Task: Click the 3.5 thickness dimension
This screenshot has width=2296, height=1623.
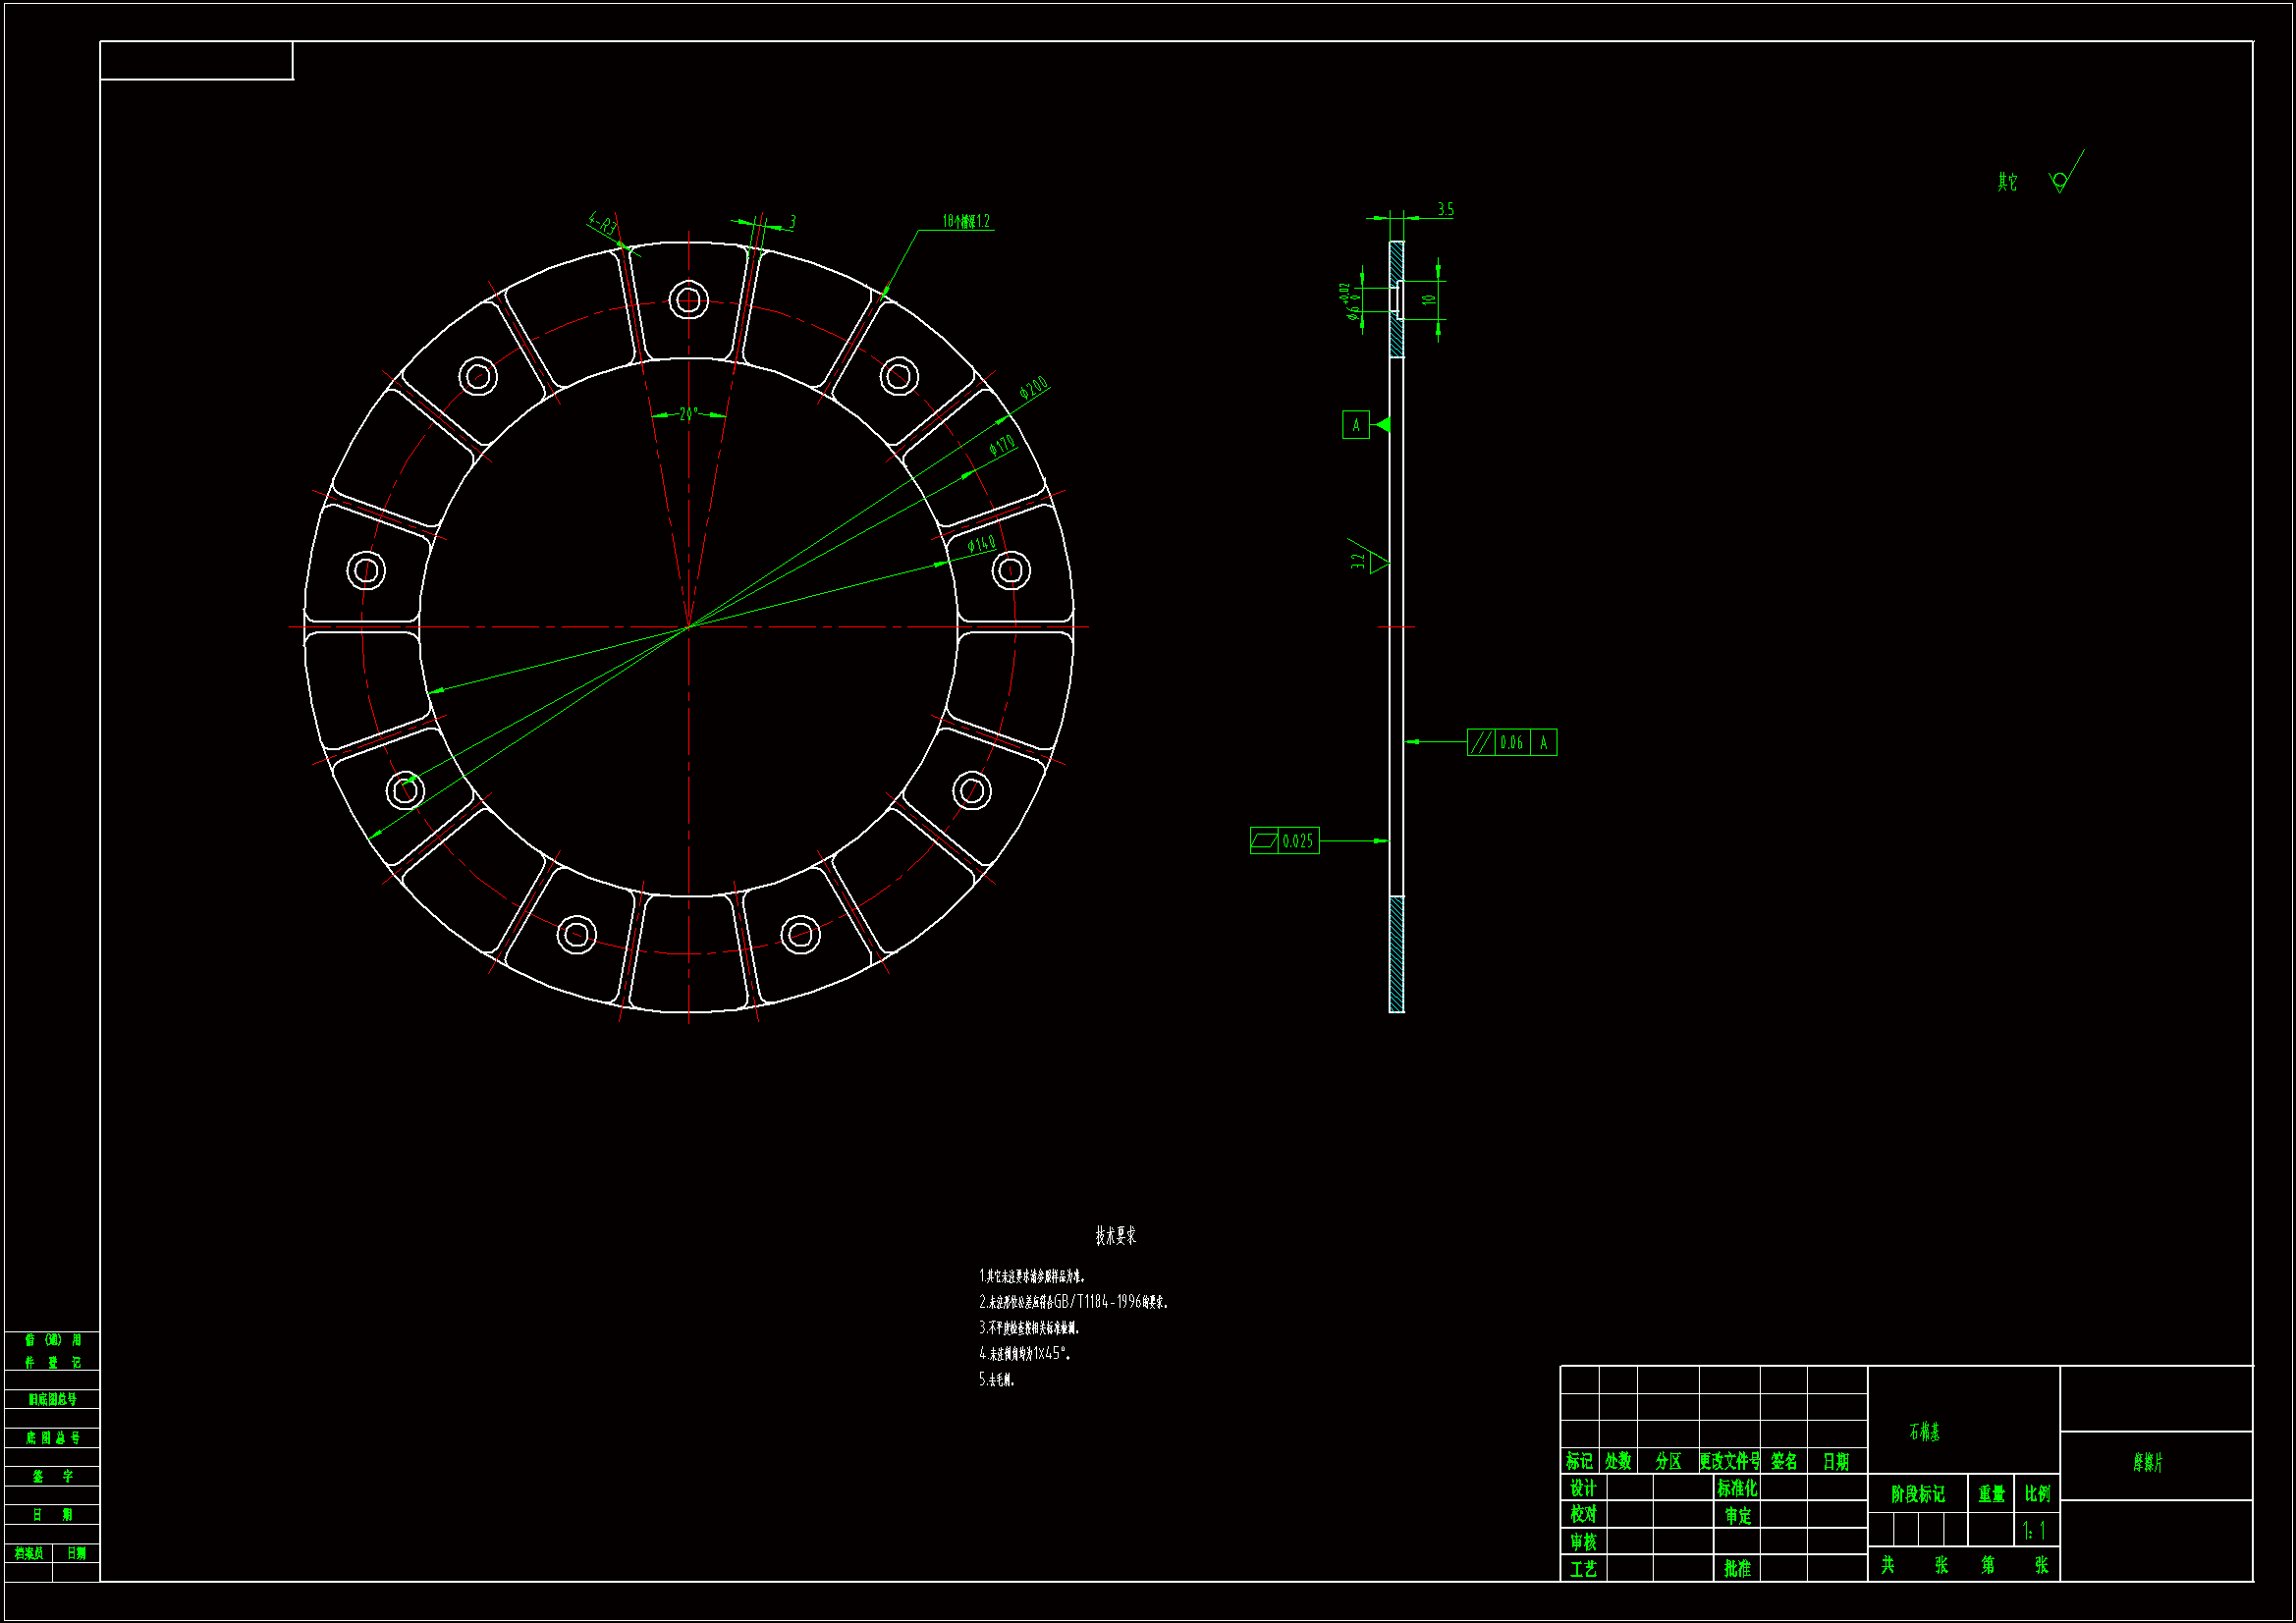Action: pos(1445,209)
